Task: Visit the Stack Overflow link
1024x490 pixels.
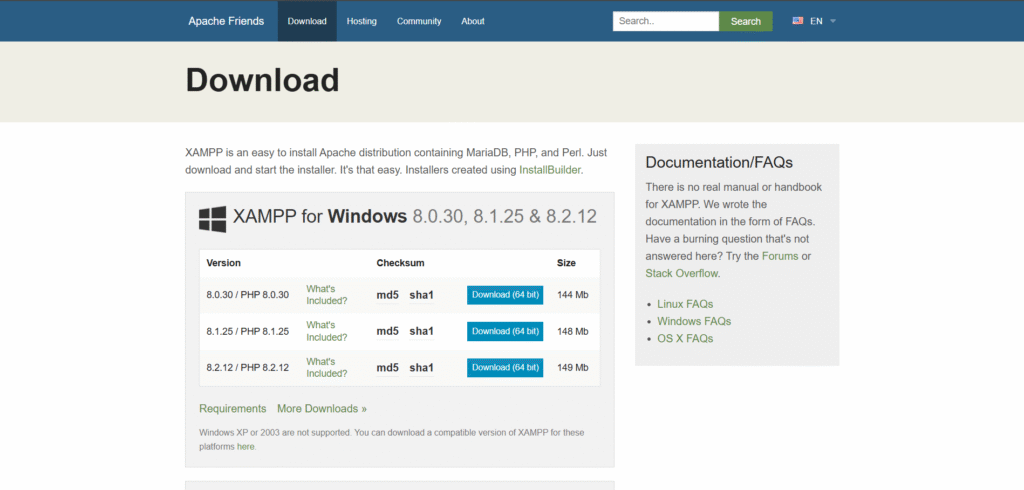Action: click(x=681, y=273)
